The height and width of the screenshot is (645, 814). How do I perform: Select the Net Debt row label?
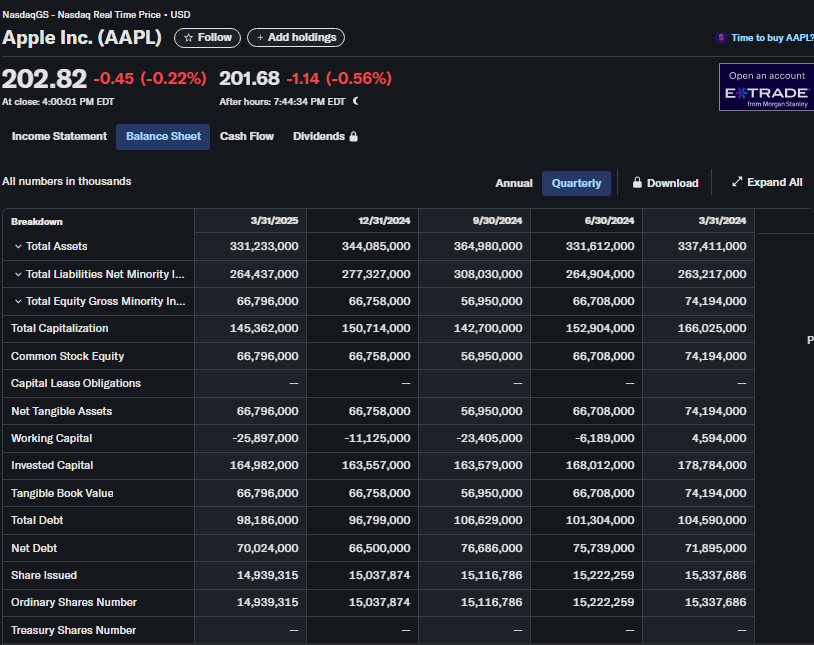point(34,548)
